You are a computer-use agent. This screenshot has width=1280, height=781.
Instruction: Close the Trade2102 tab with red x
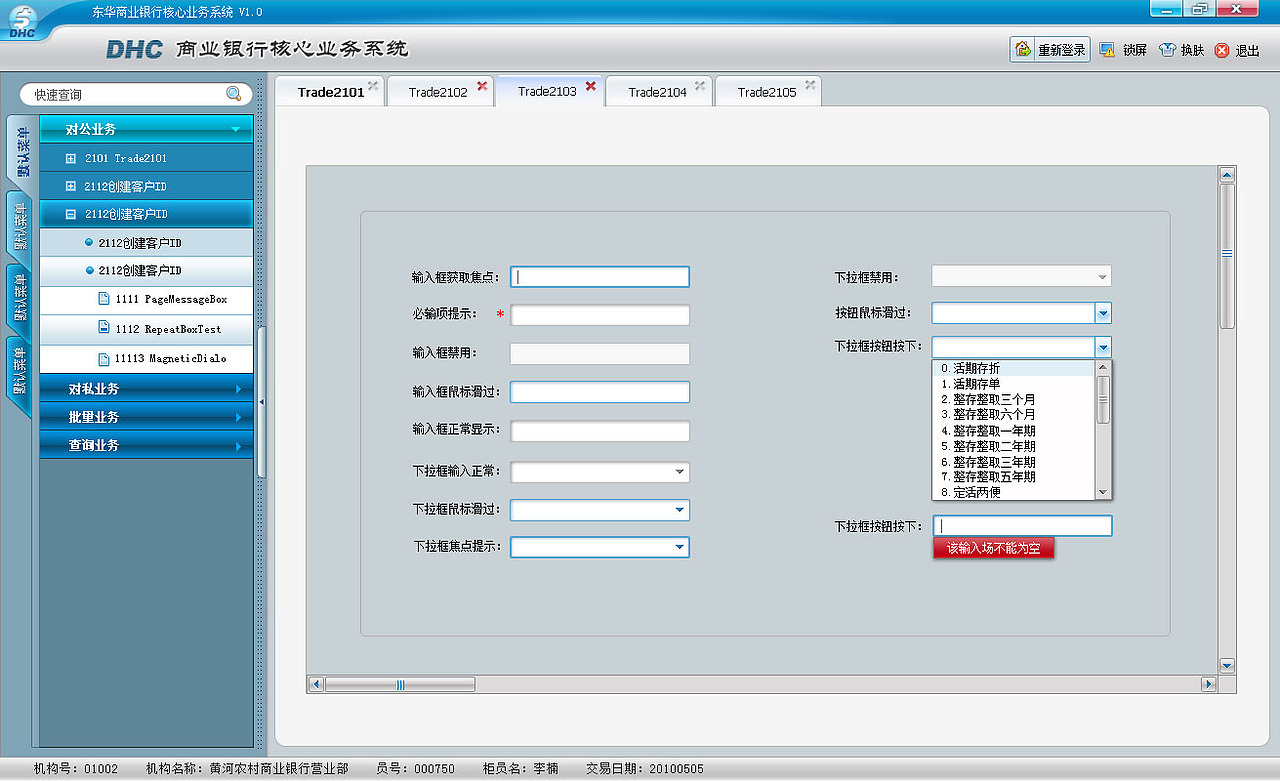click(x=482, y=86)
